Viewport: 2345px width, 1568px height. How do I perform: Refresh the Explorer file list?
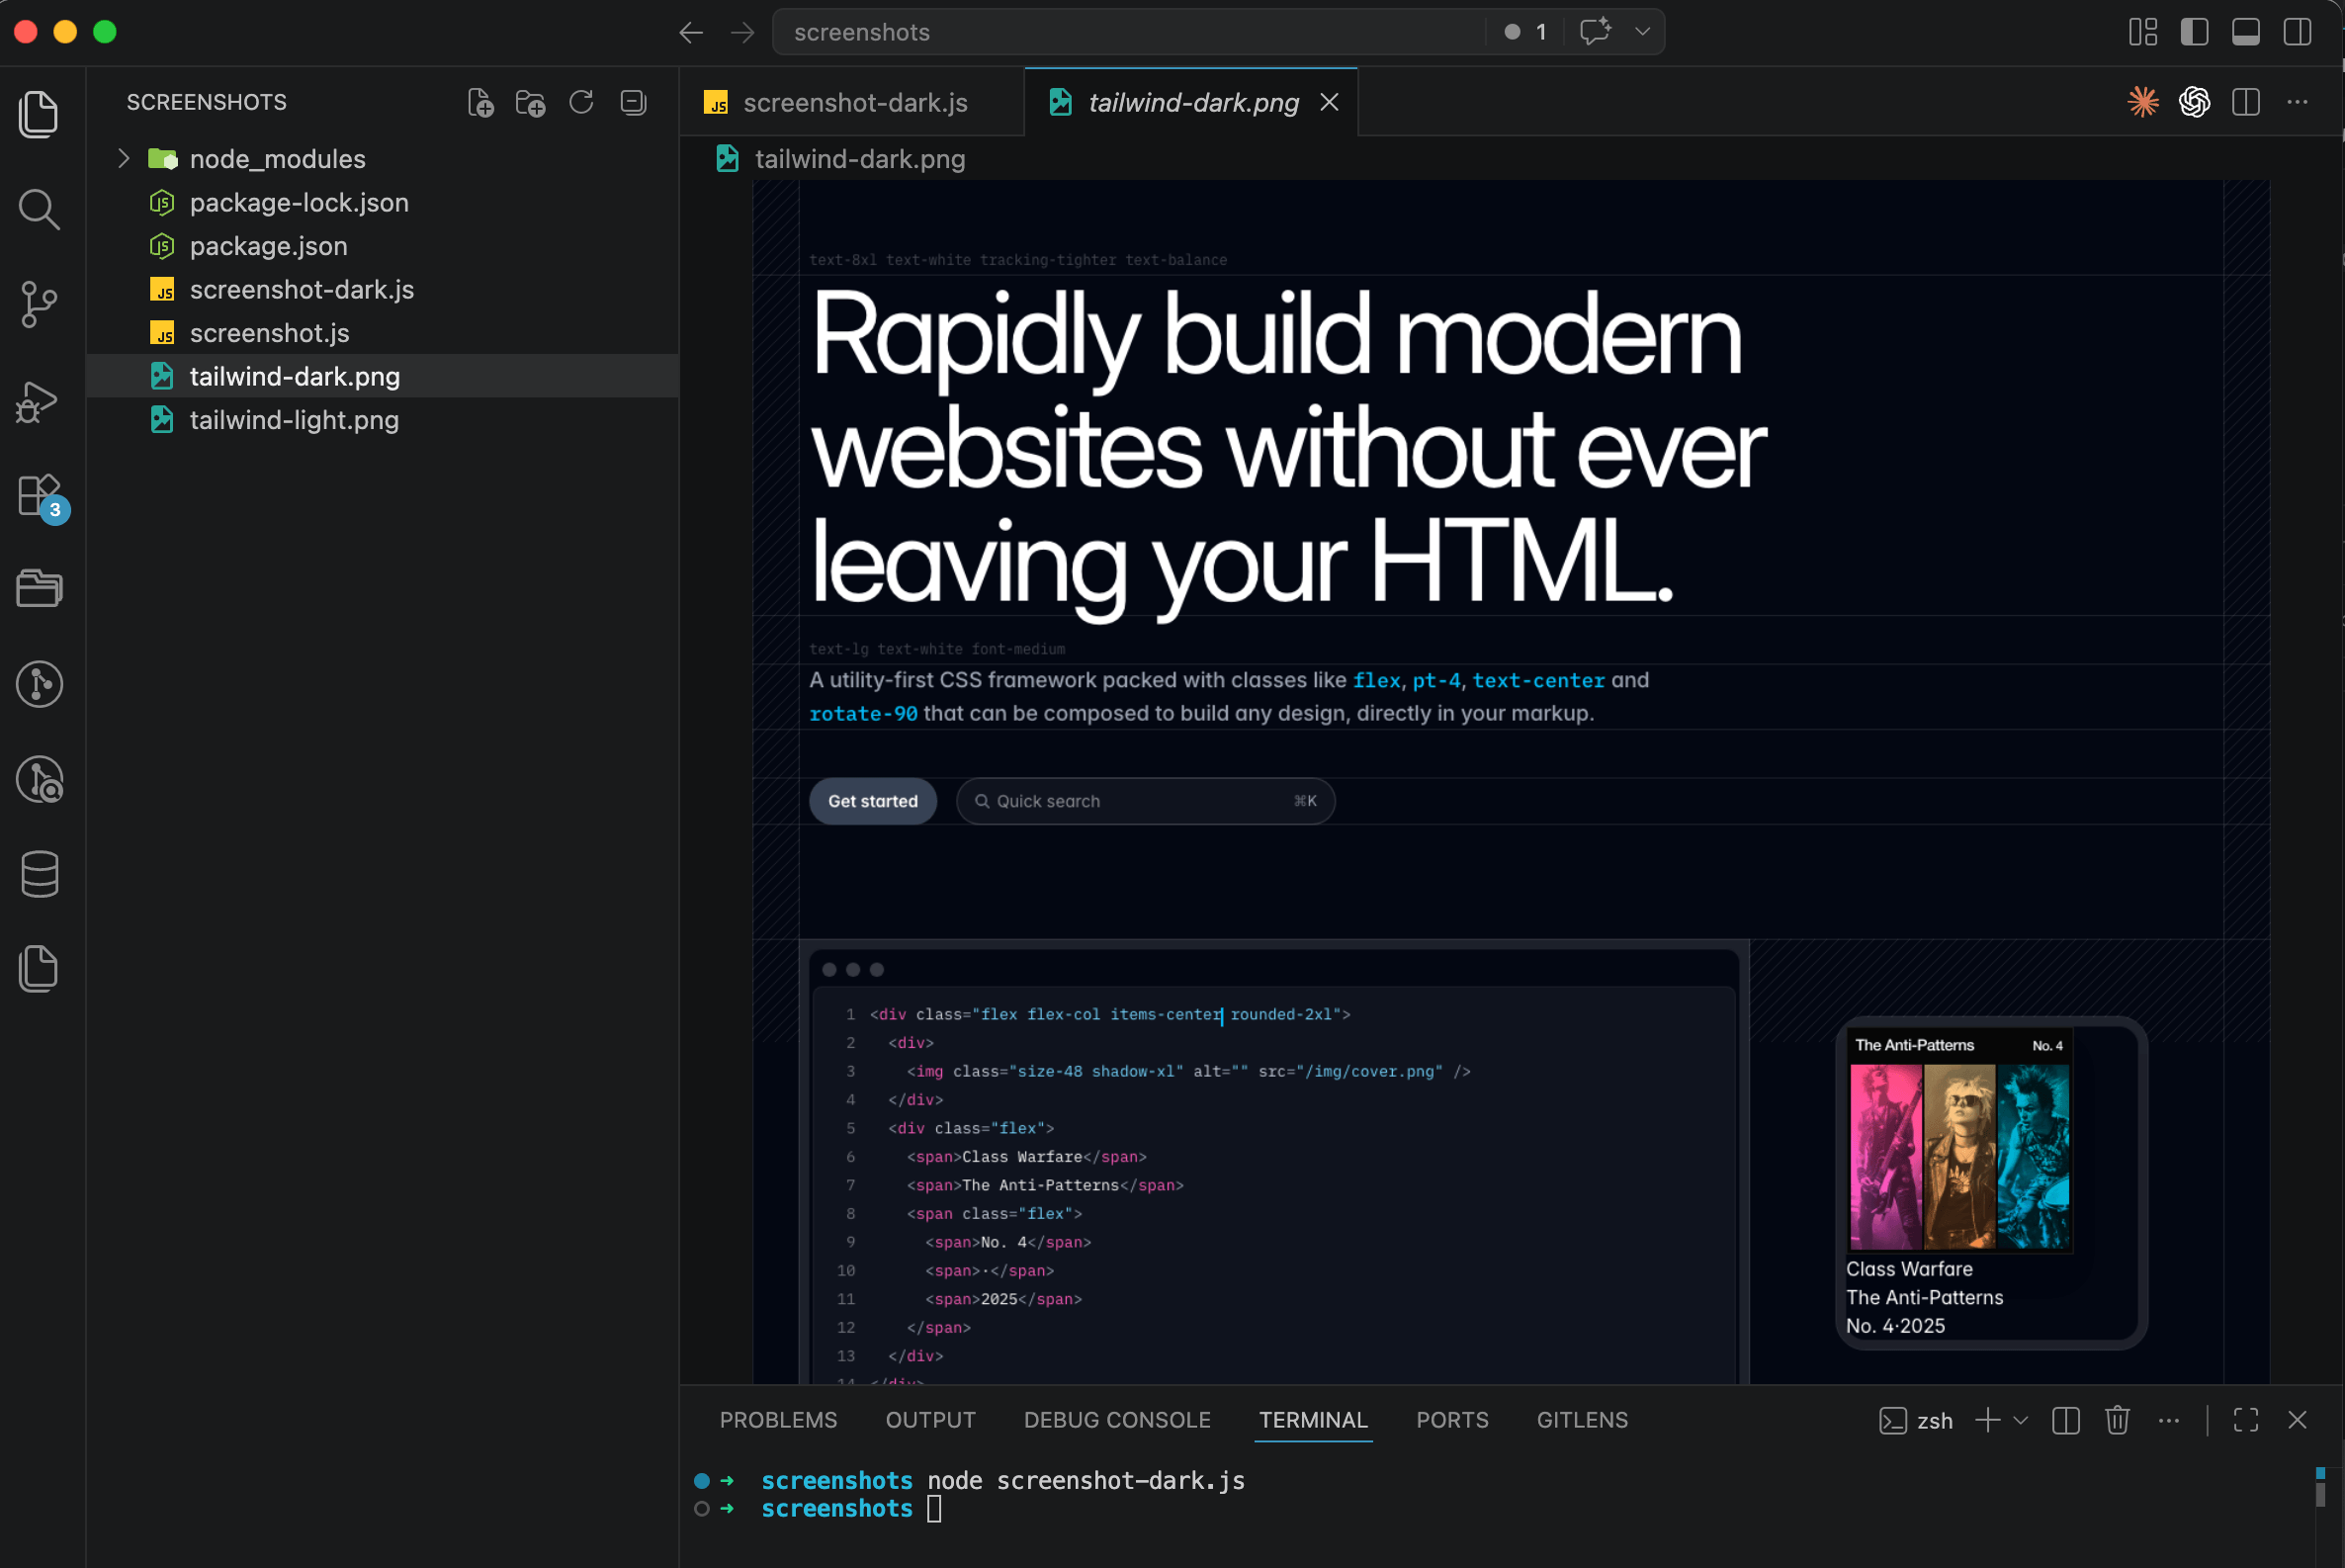tap(581, 102)
